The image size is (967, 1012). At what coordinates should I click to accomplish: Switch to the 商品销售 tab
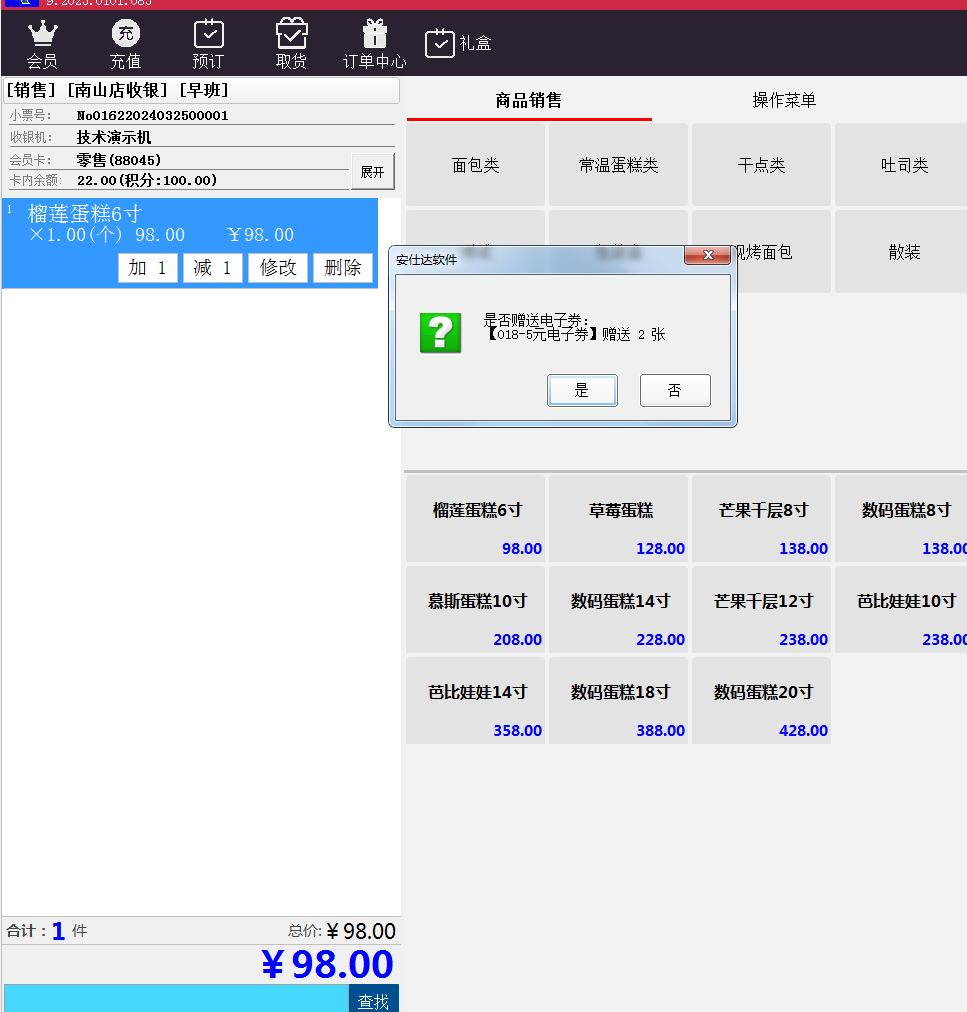[529, 100]
